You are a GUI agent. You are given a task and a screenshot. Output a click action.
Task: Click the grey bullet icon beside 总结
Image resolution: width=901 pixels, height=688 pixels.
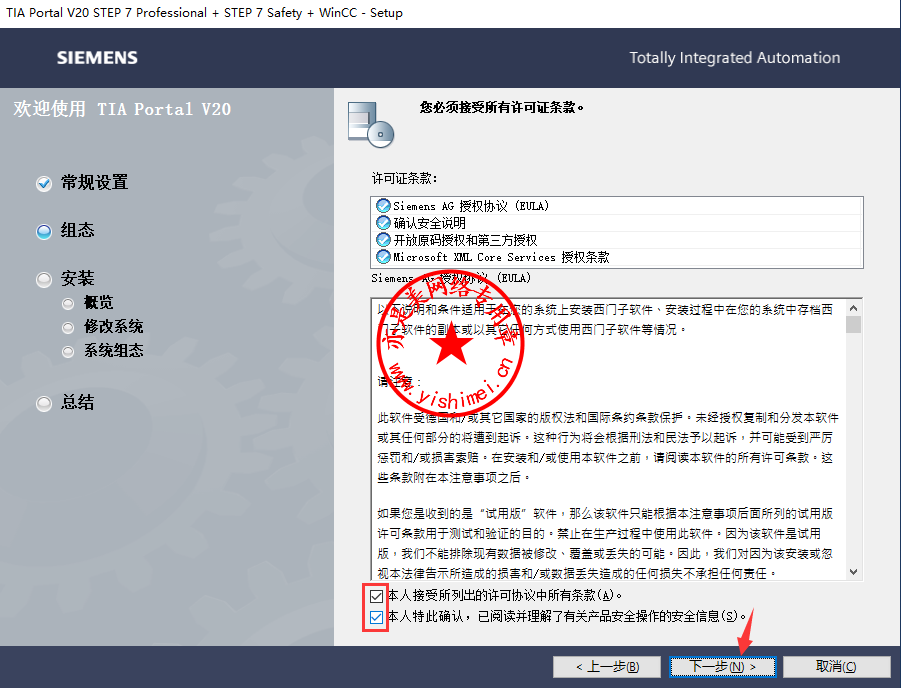[44, 404]
